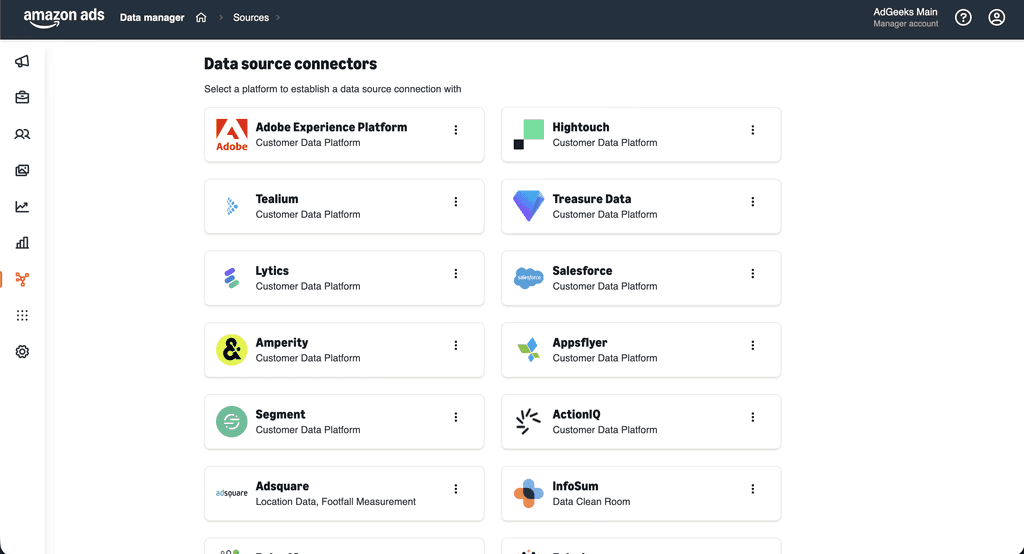Click the 'Data source connectors' heading
Screen dimensions: 1024x554
291,64
